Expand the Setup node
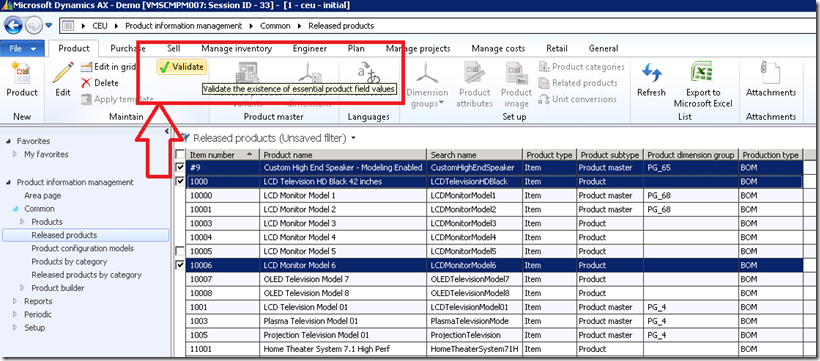Screen dimensions: 820x361 (16, 328)
